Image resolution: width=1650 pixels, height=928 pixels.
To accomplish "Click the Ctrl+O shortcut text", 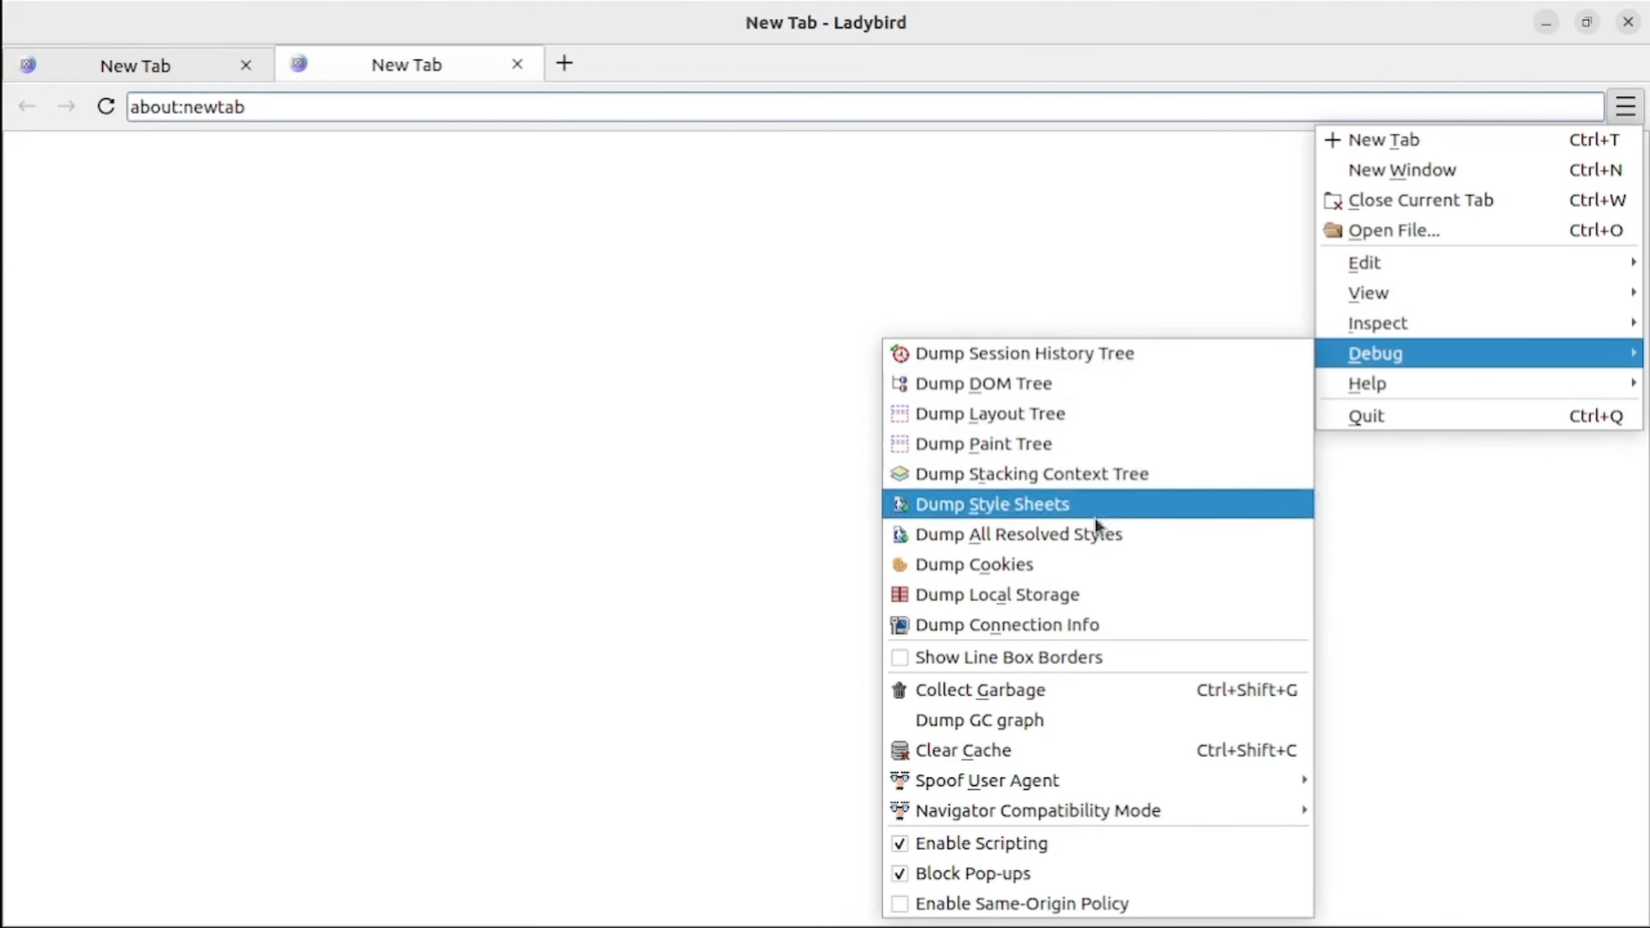I will click(1596, 230).
